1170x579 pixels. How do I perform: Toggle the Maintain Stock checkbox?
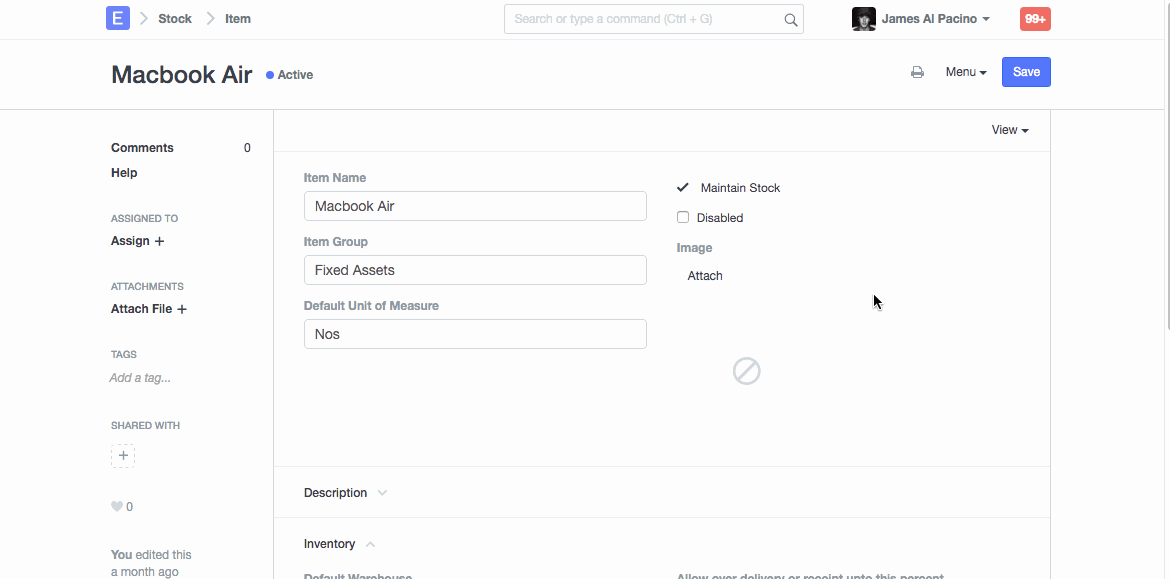coord(683,187)
